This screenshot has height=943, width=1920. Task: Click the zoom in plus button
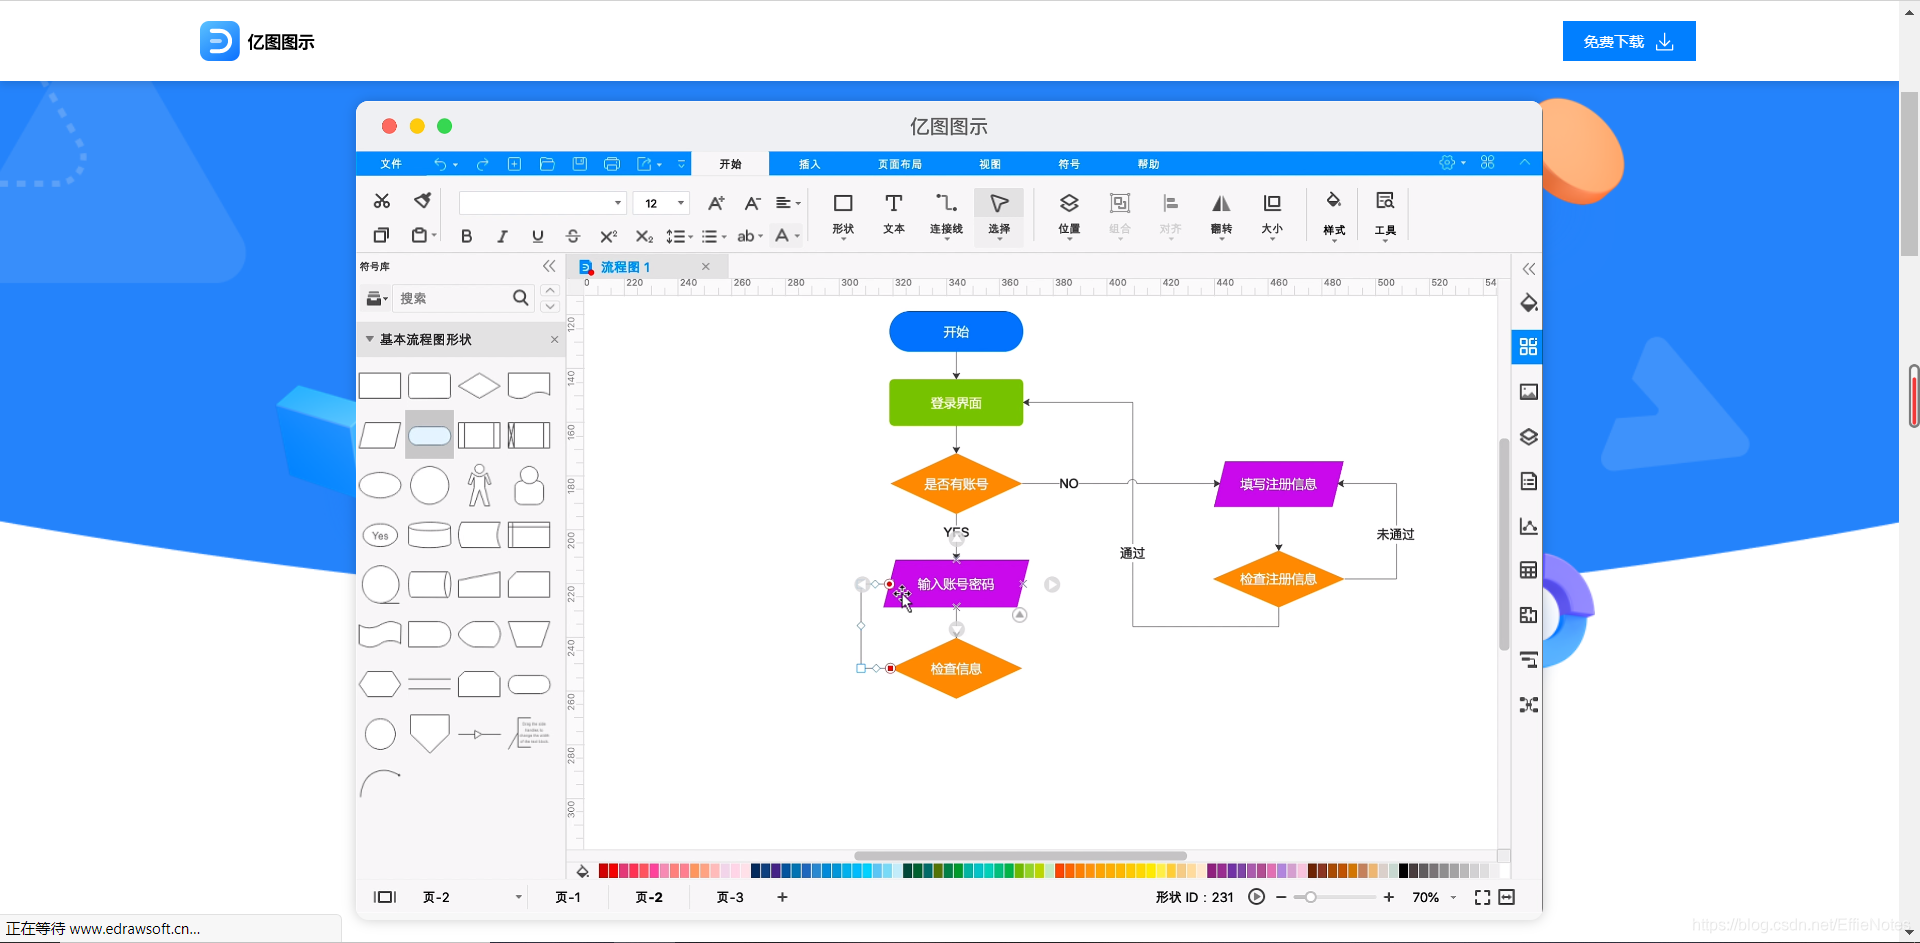pos(1389,897)
